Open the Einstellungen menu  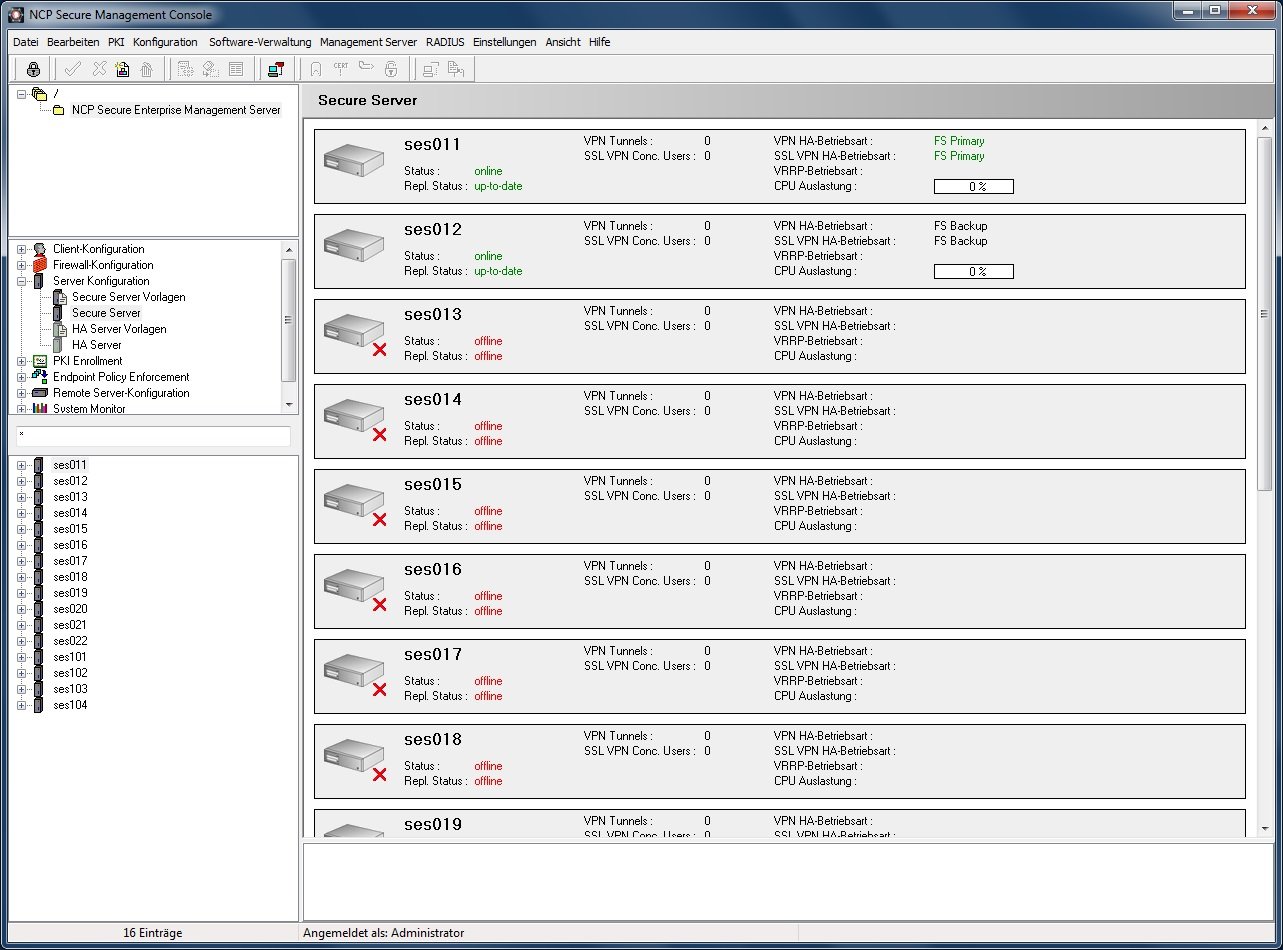[x=504, y=42]
